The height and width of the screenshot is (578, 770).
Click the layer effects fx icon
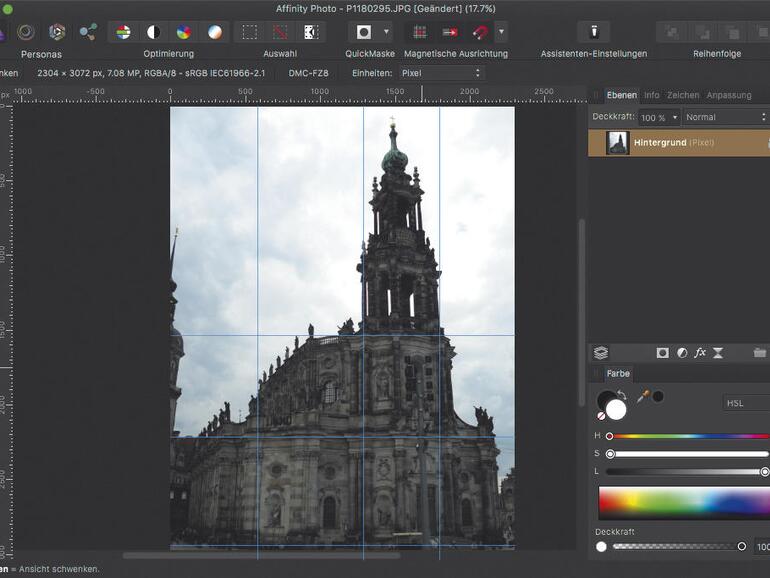tap(700, 353)
